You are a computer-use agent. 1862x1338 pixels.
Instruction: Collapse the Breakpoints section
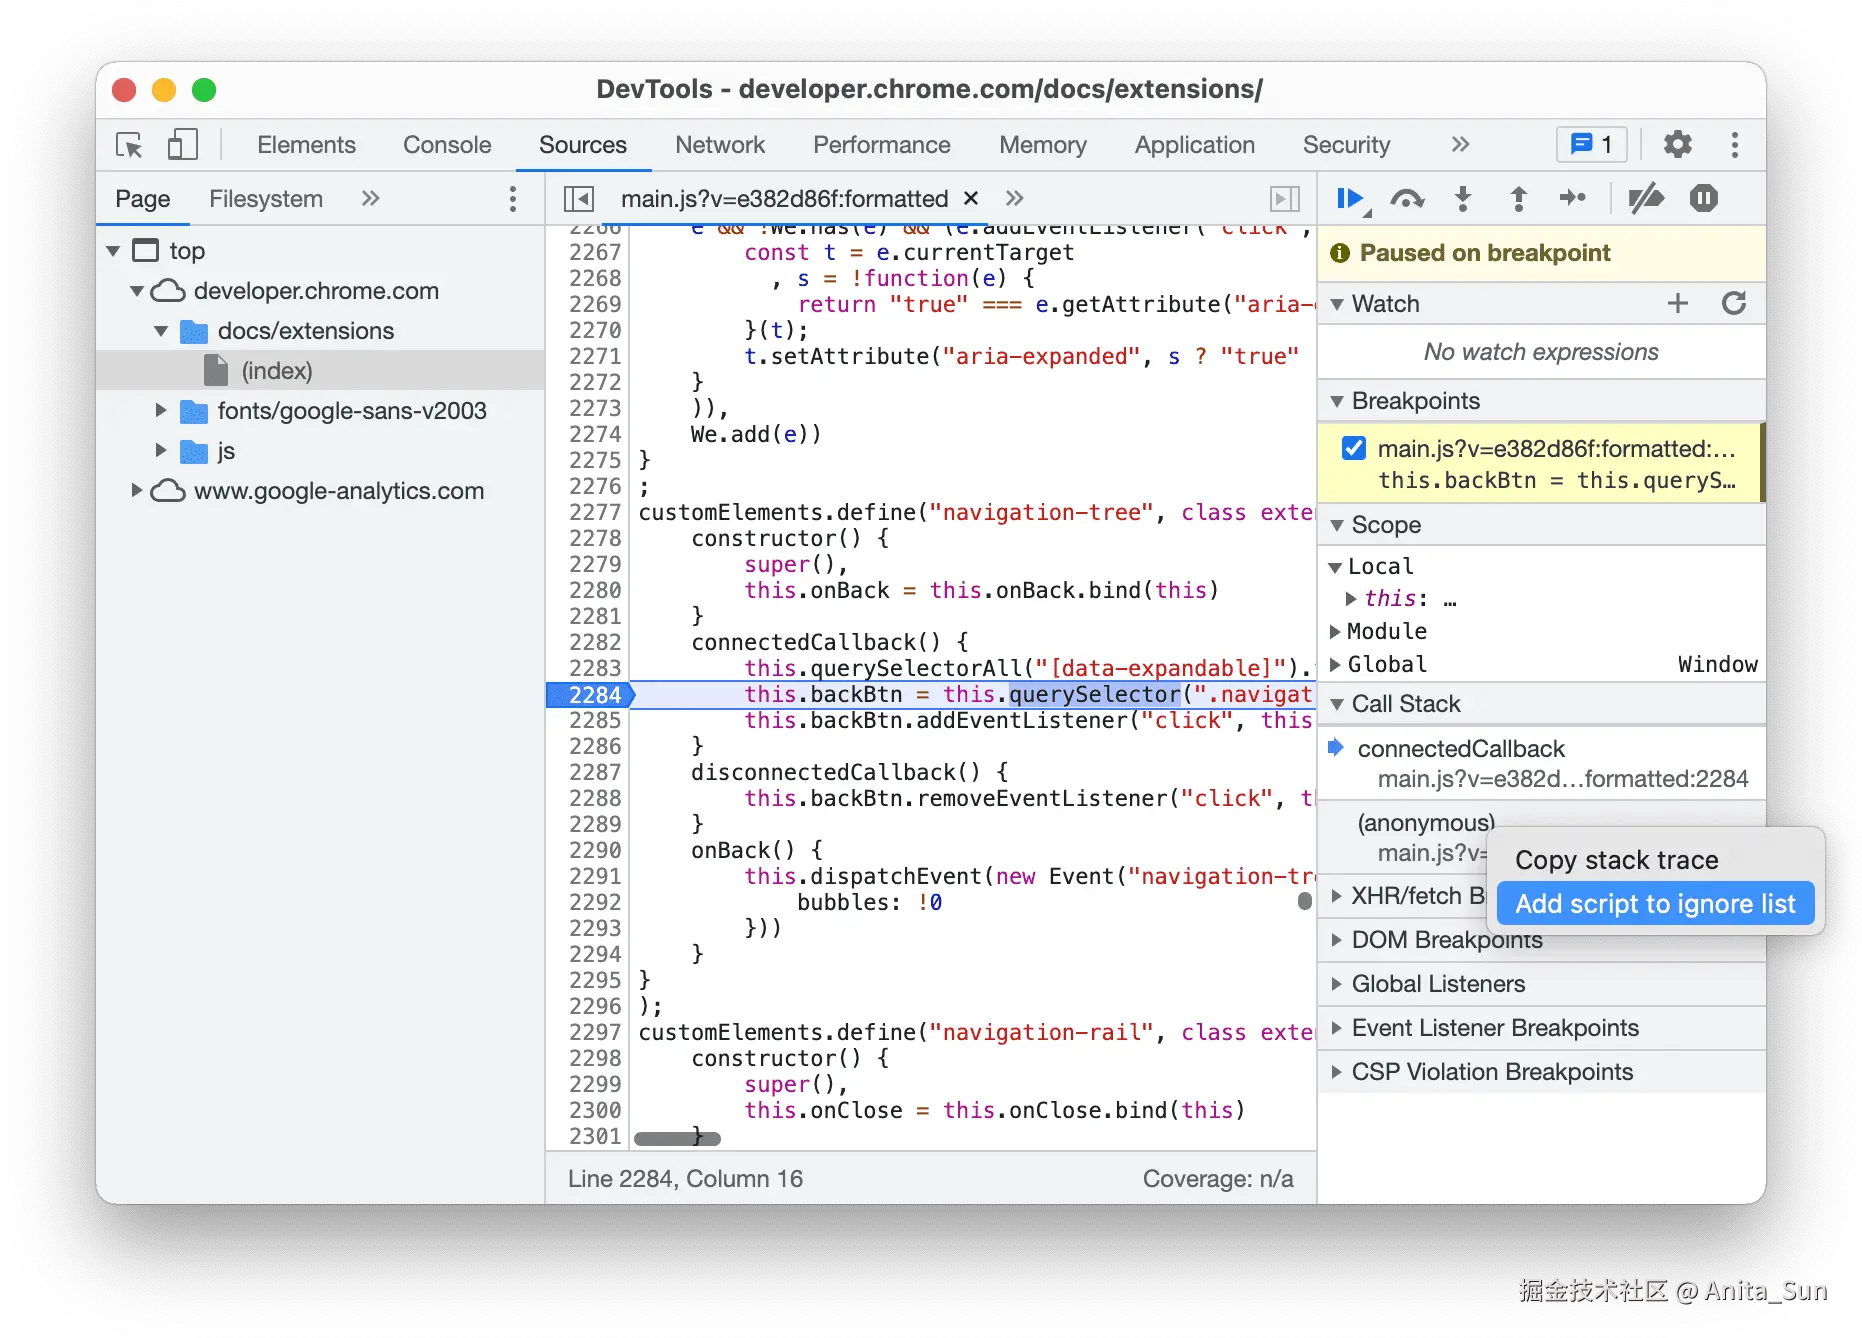click(x=1337, y=401)
